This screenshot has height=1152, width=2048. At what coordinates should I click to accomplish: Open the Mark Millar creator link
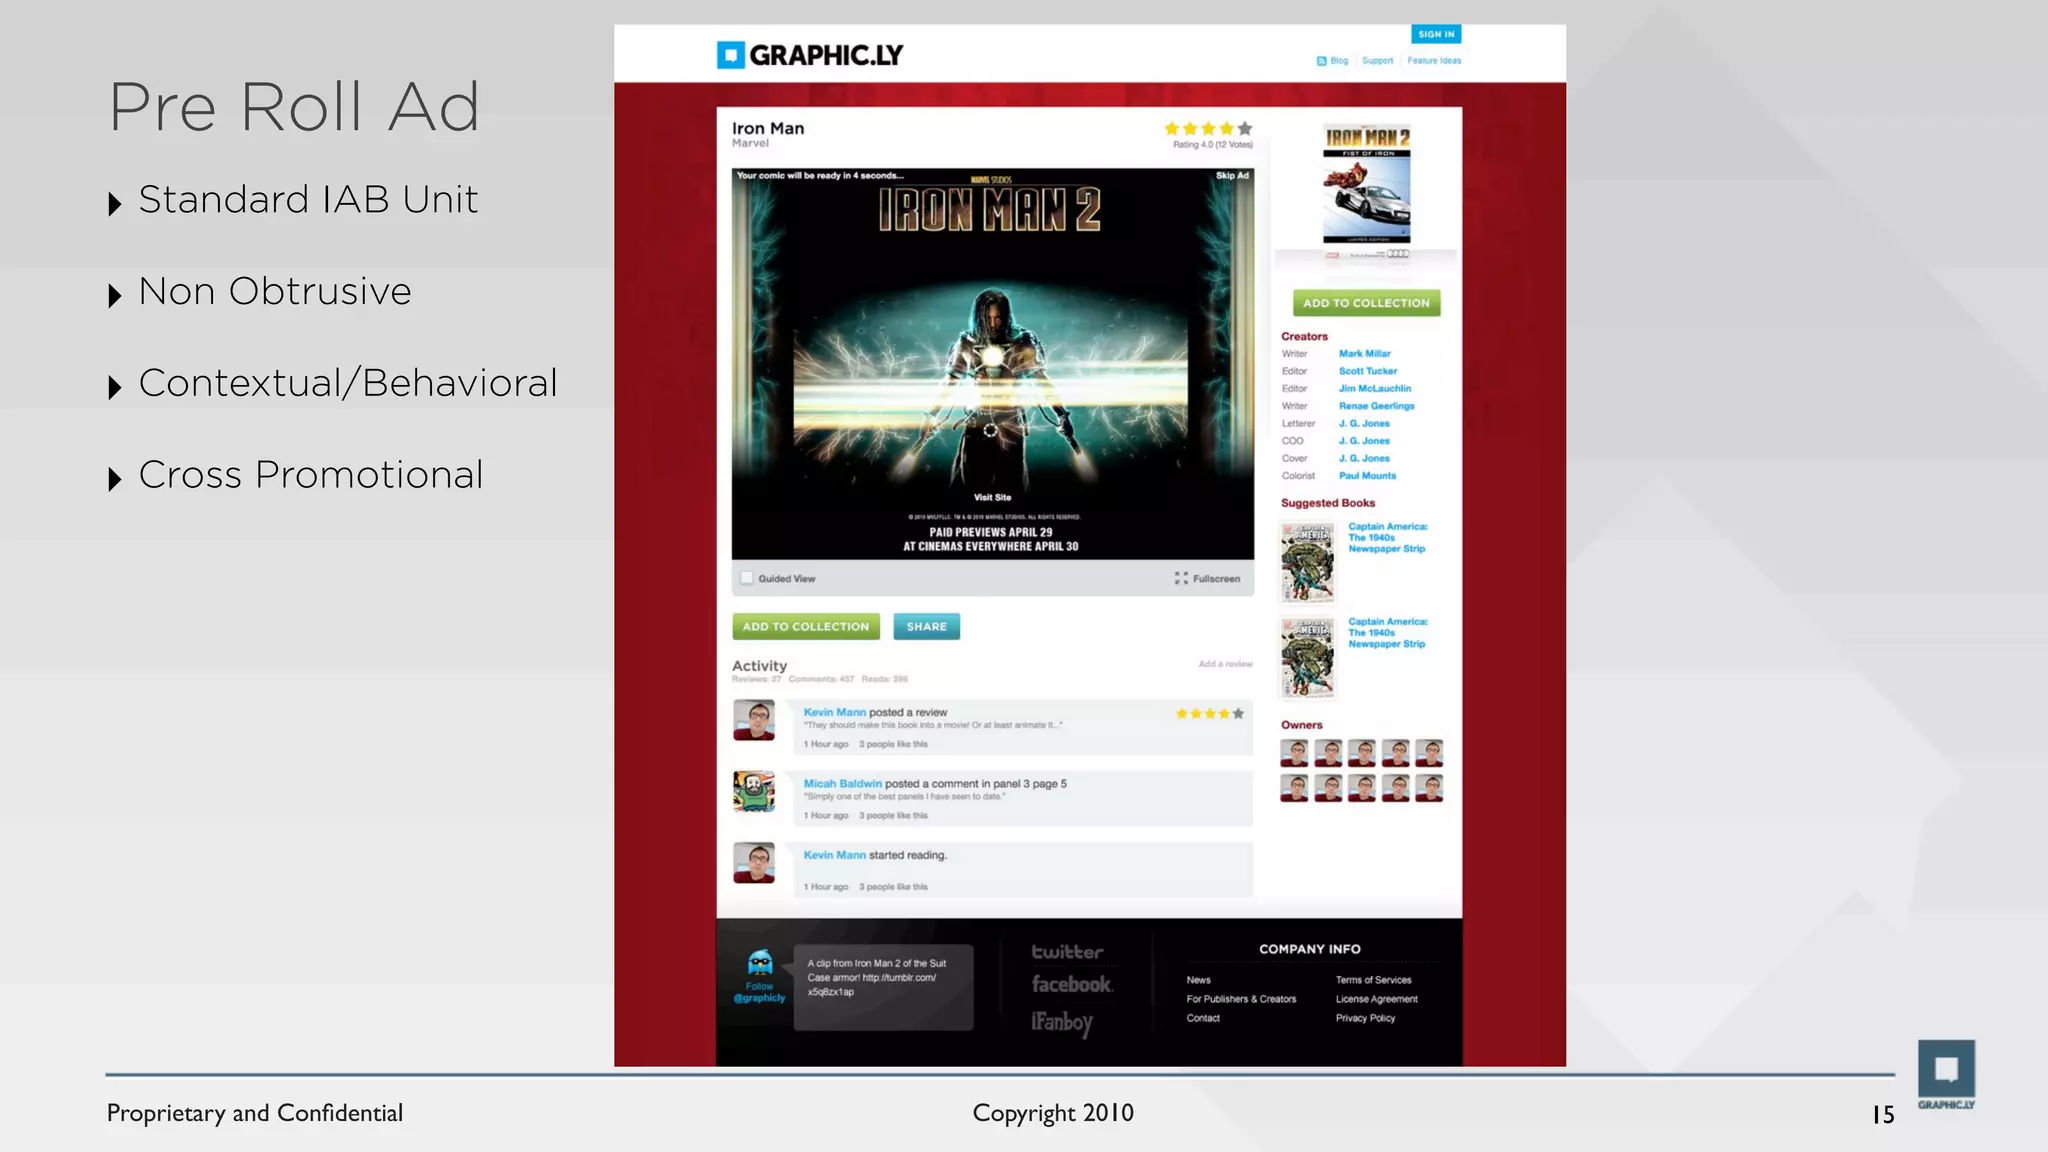pyautogui.click(x=1364, y=354)
